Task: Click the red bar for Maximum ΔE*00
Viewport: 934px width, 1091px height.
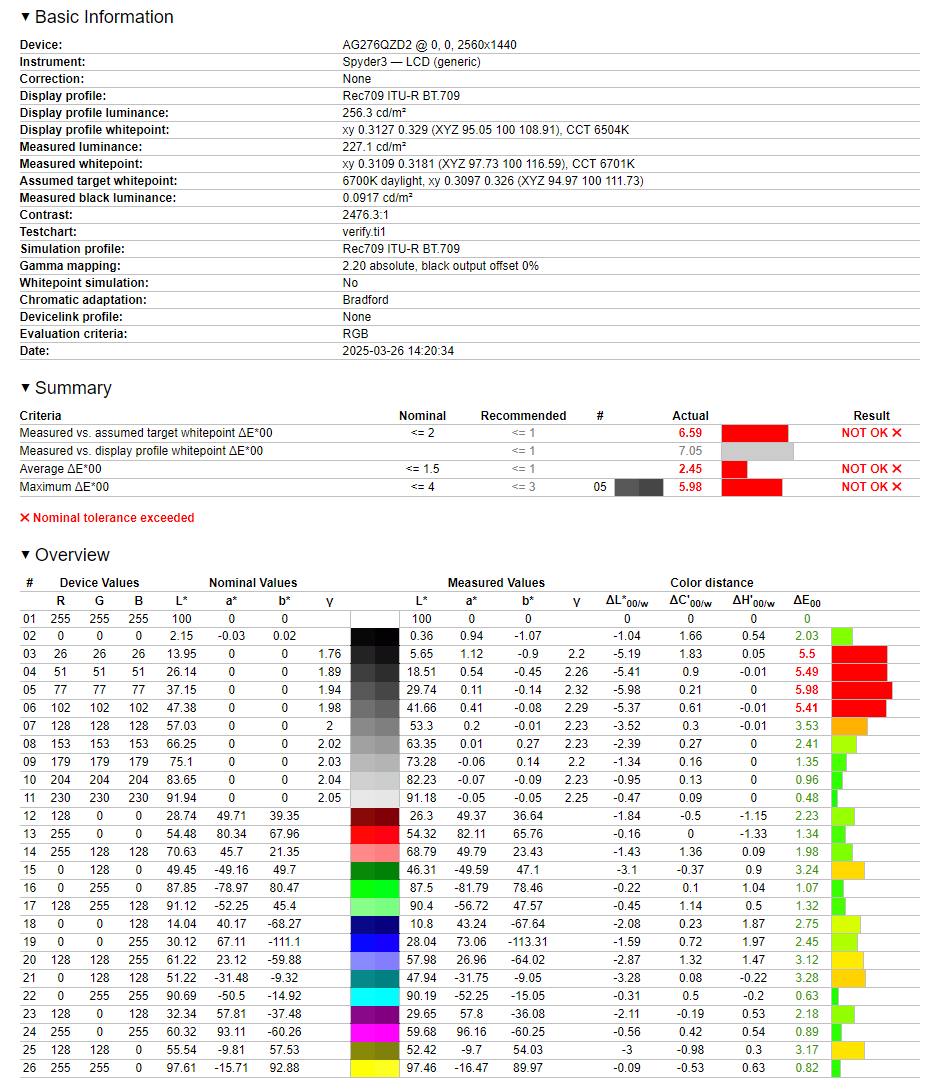Action: click(x=751, y=487)
